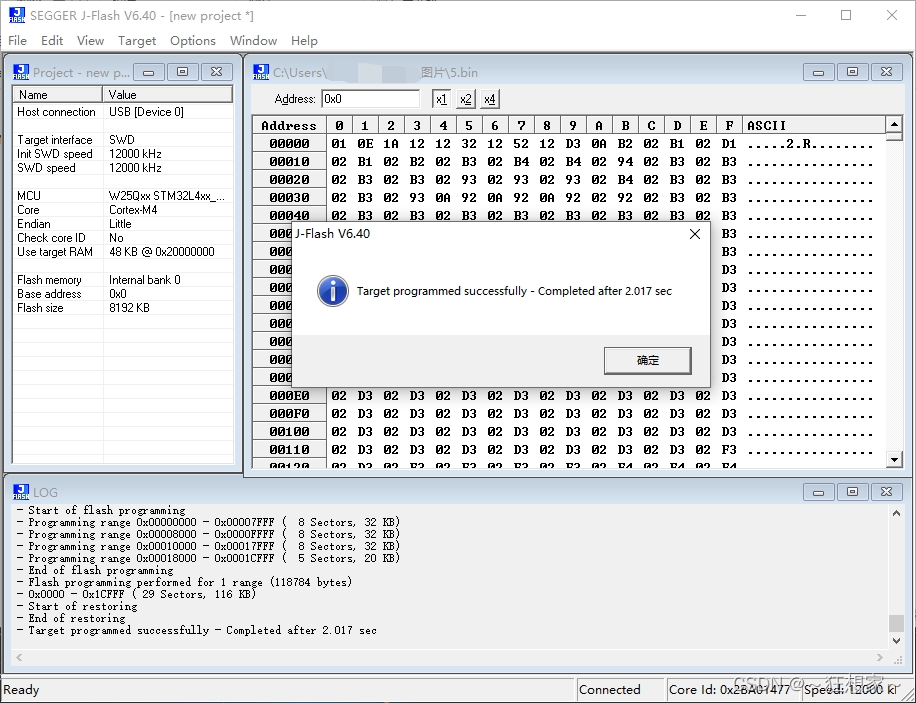Click address 00000 row in hex view
Image resolution: width=916 pixels, height=703 pixels.
(x=569, y=144)
